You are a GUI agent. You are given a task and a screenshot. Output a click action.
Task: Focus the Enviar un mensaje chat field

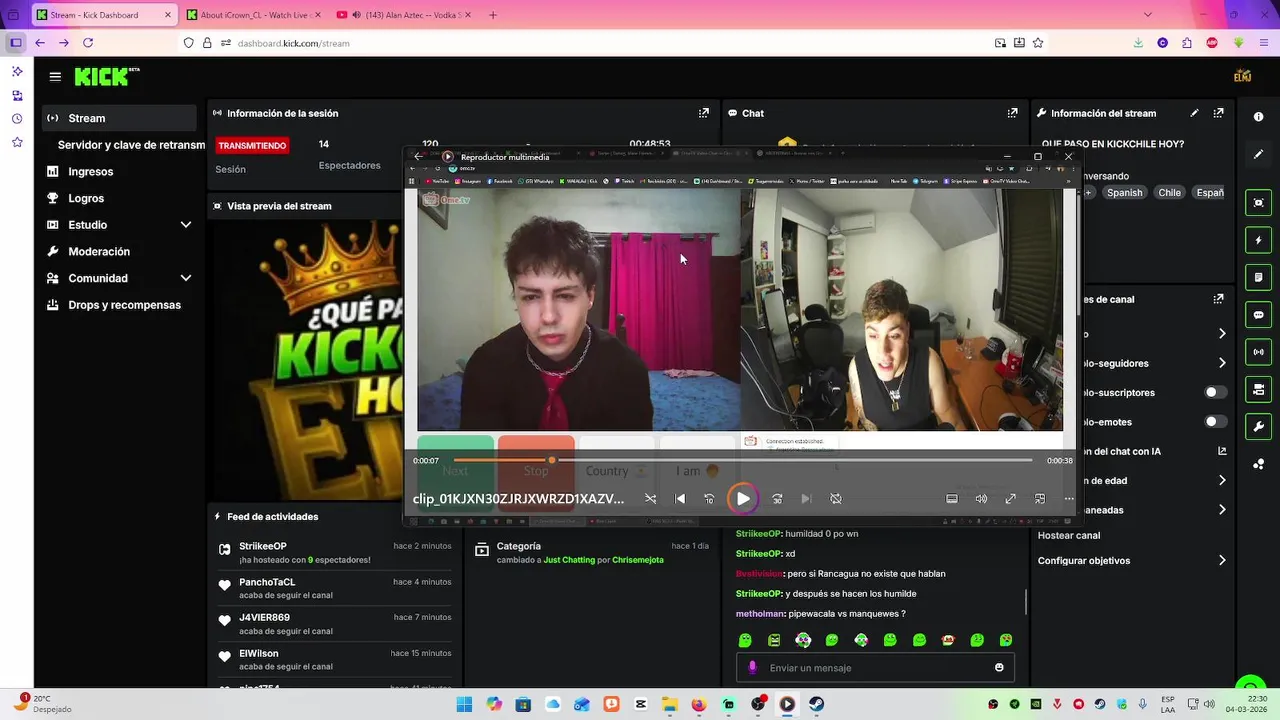click(875, 667)
